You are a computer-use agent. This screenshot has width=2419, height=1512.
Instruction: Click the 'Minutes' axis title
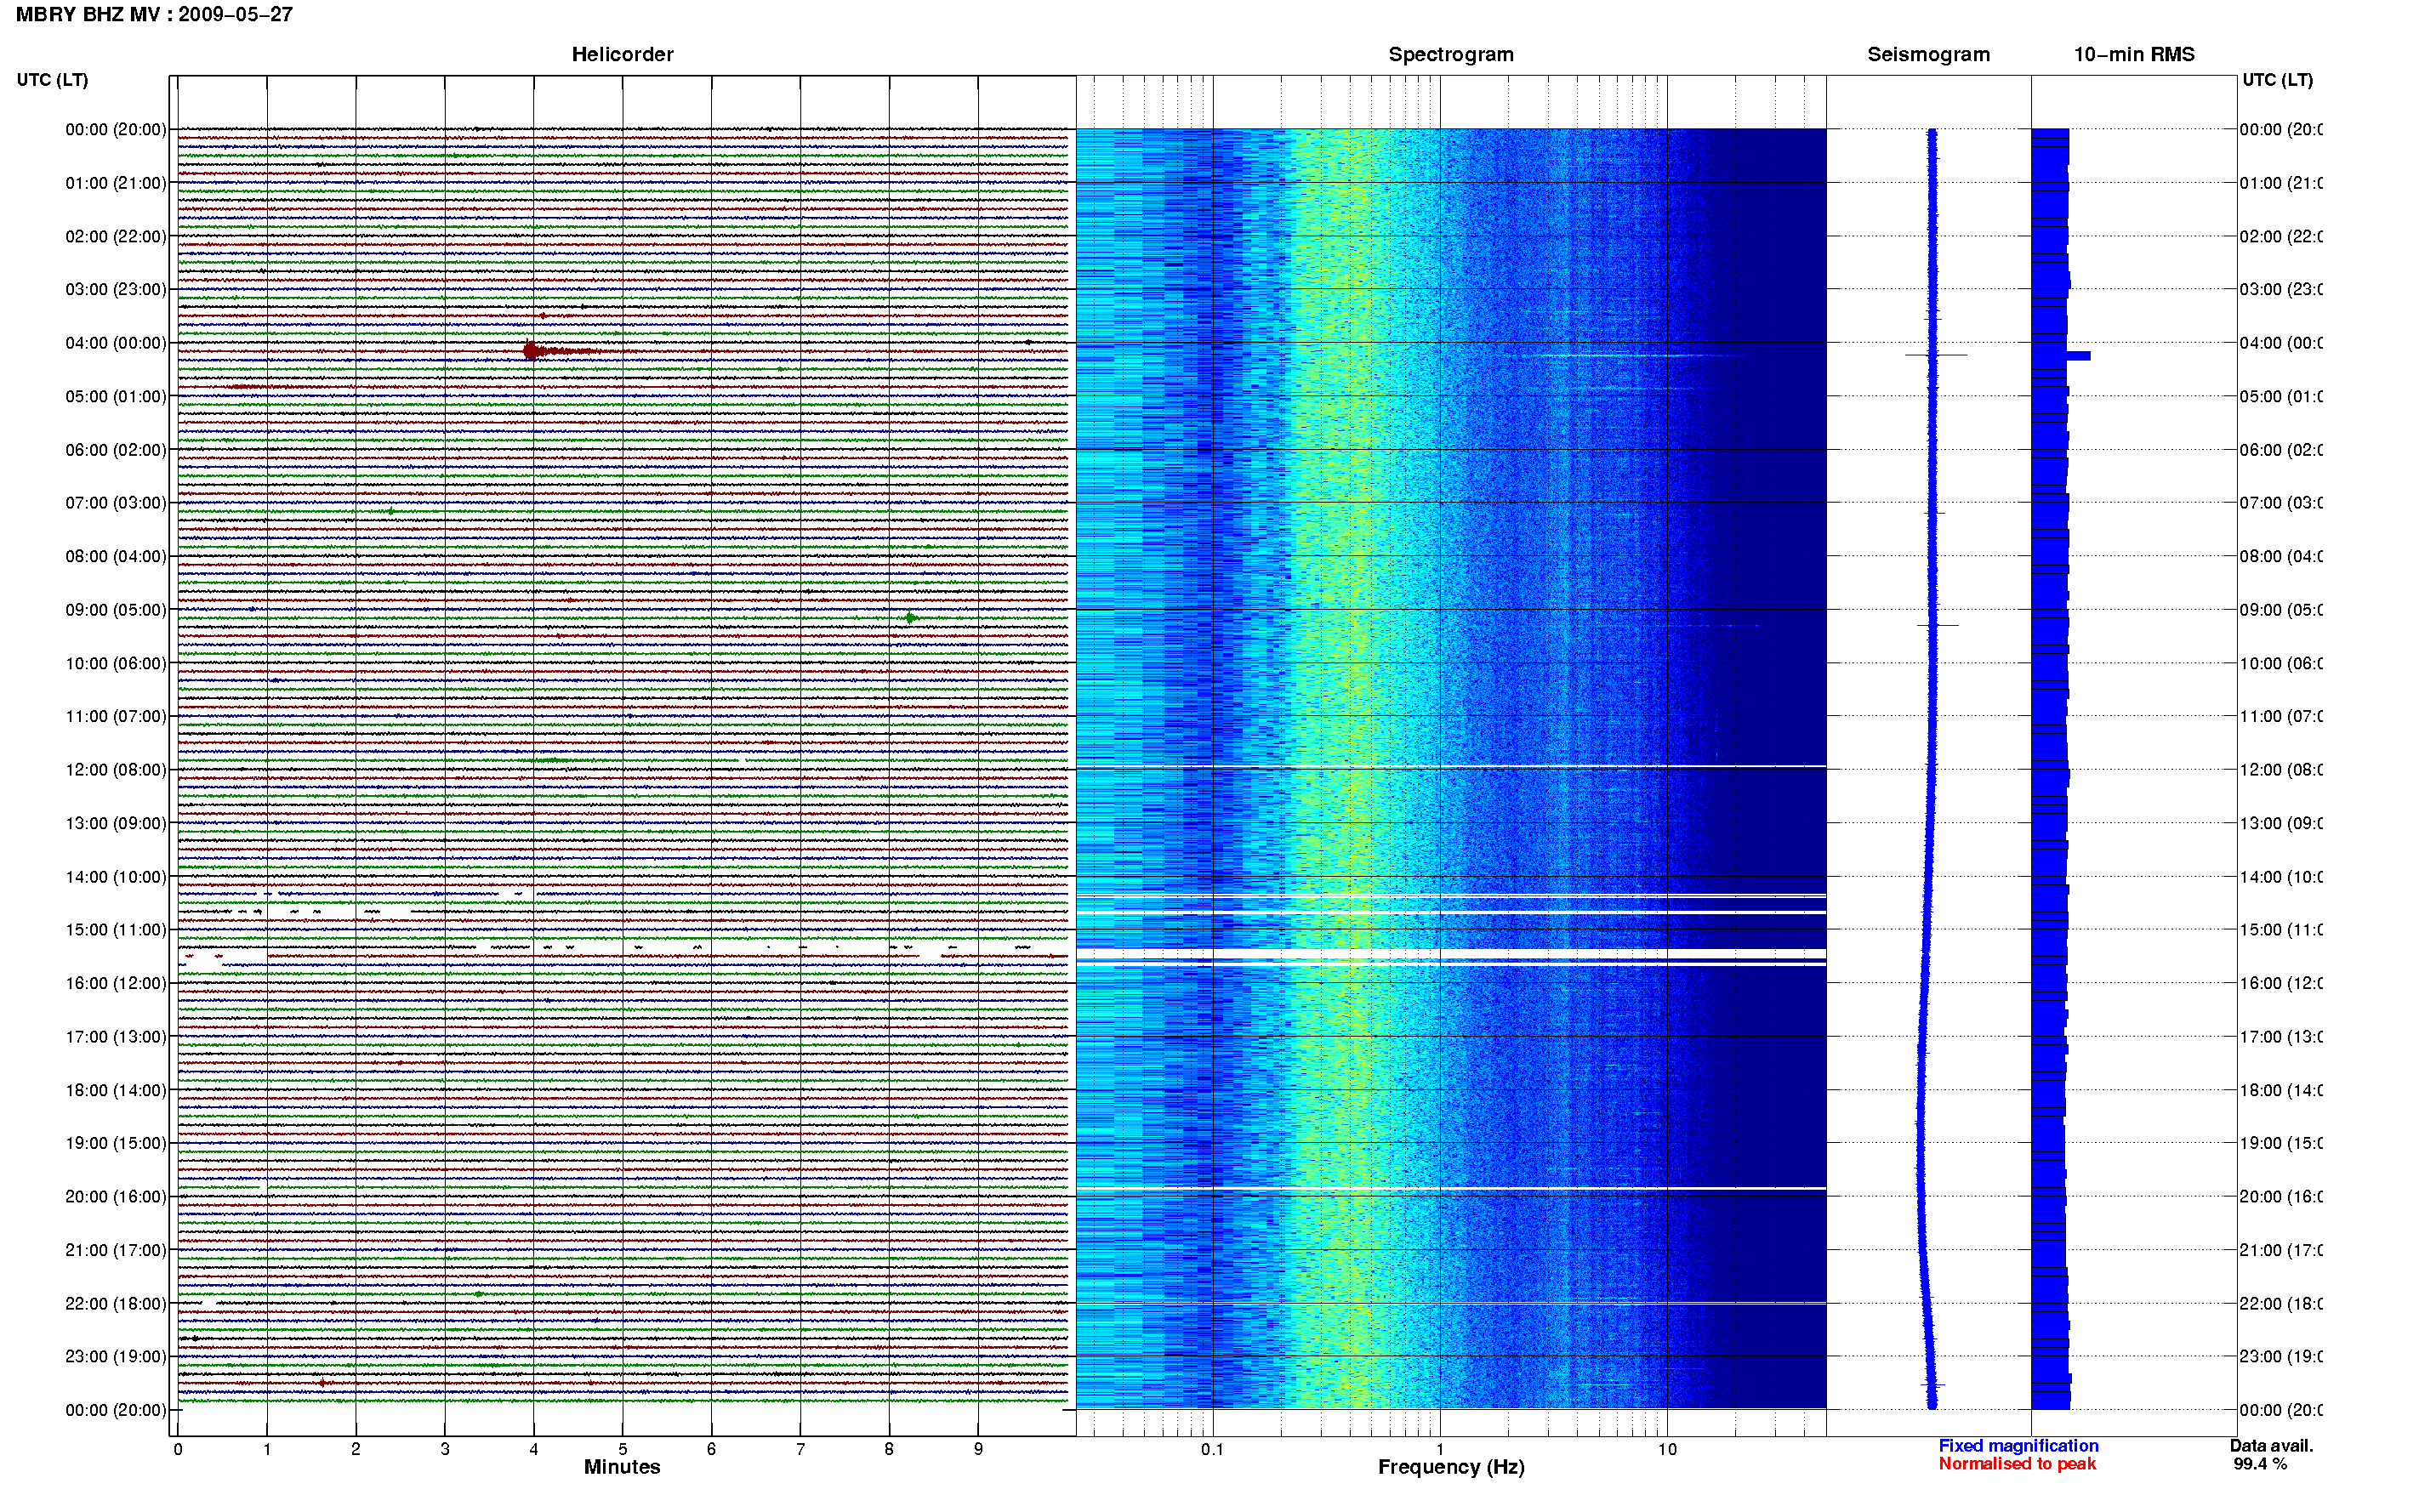(622, 1467)
